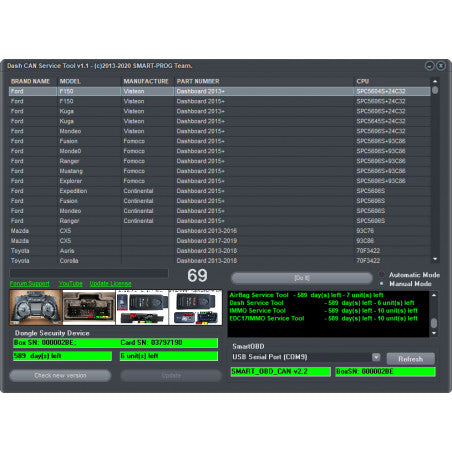Select the Ford F150 Dashboard 2013+ row
The height and width of the screenshot is (452, 452).
220,91
